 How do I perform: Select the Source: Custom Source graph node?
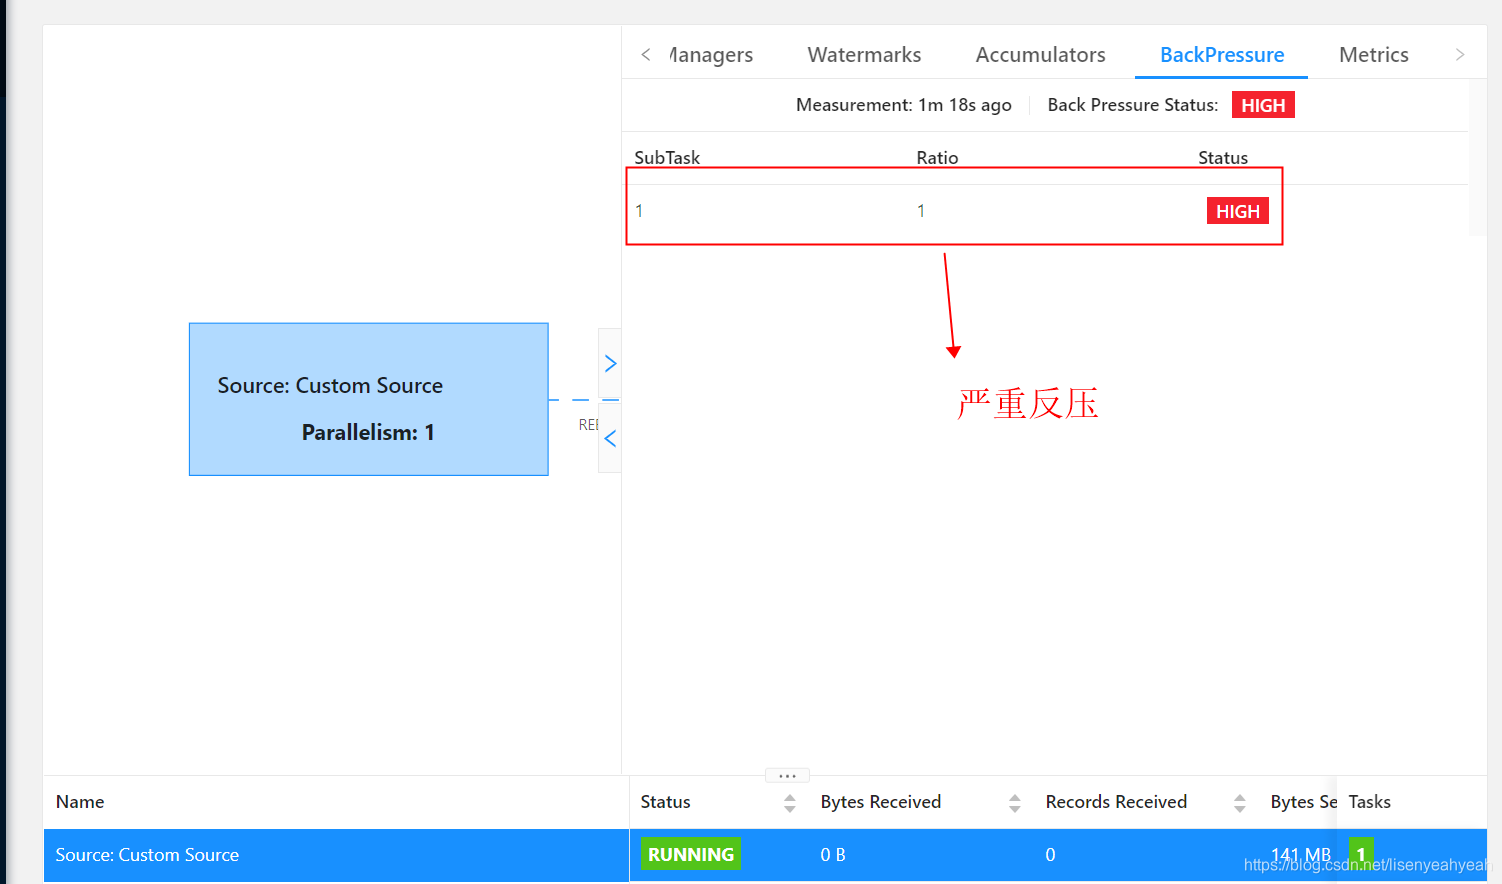click(369, 399)
